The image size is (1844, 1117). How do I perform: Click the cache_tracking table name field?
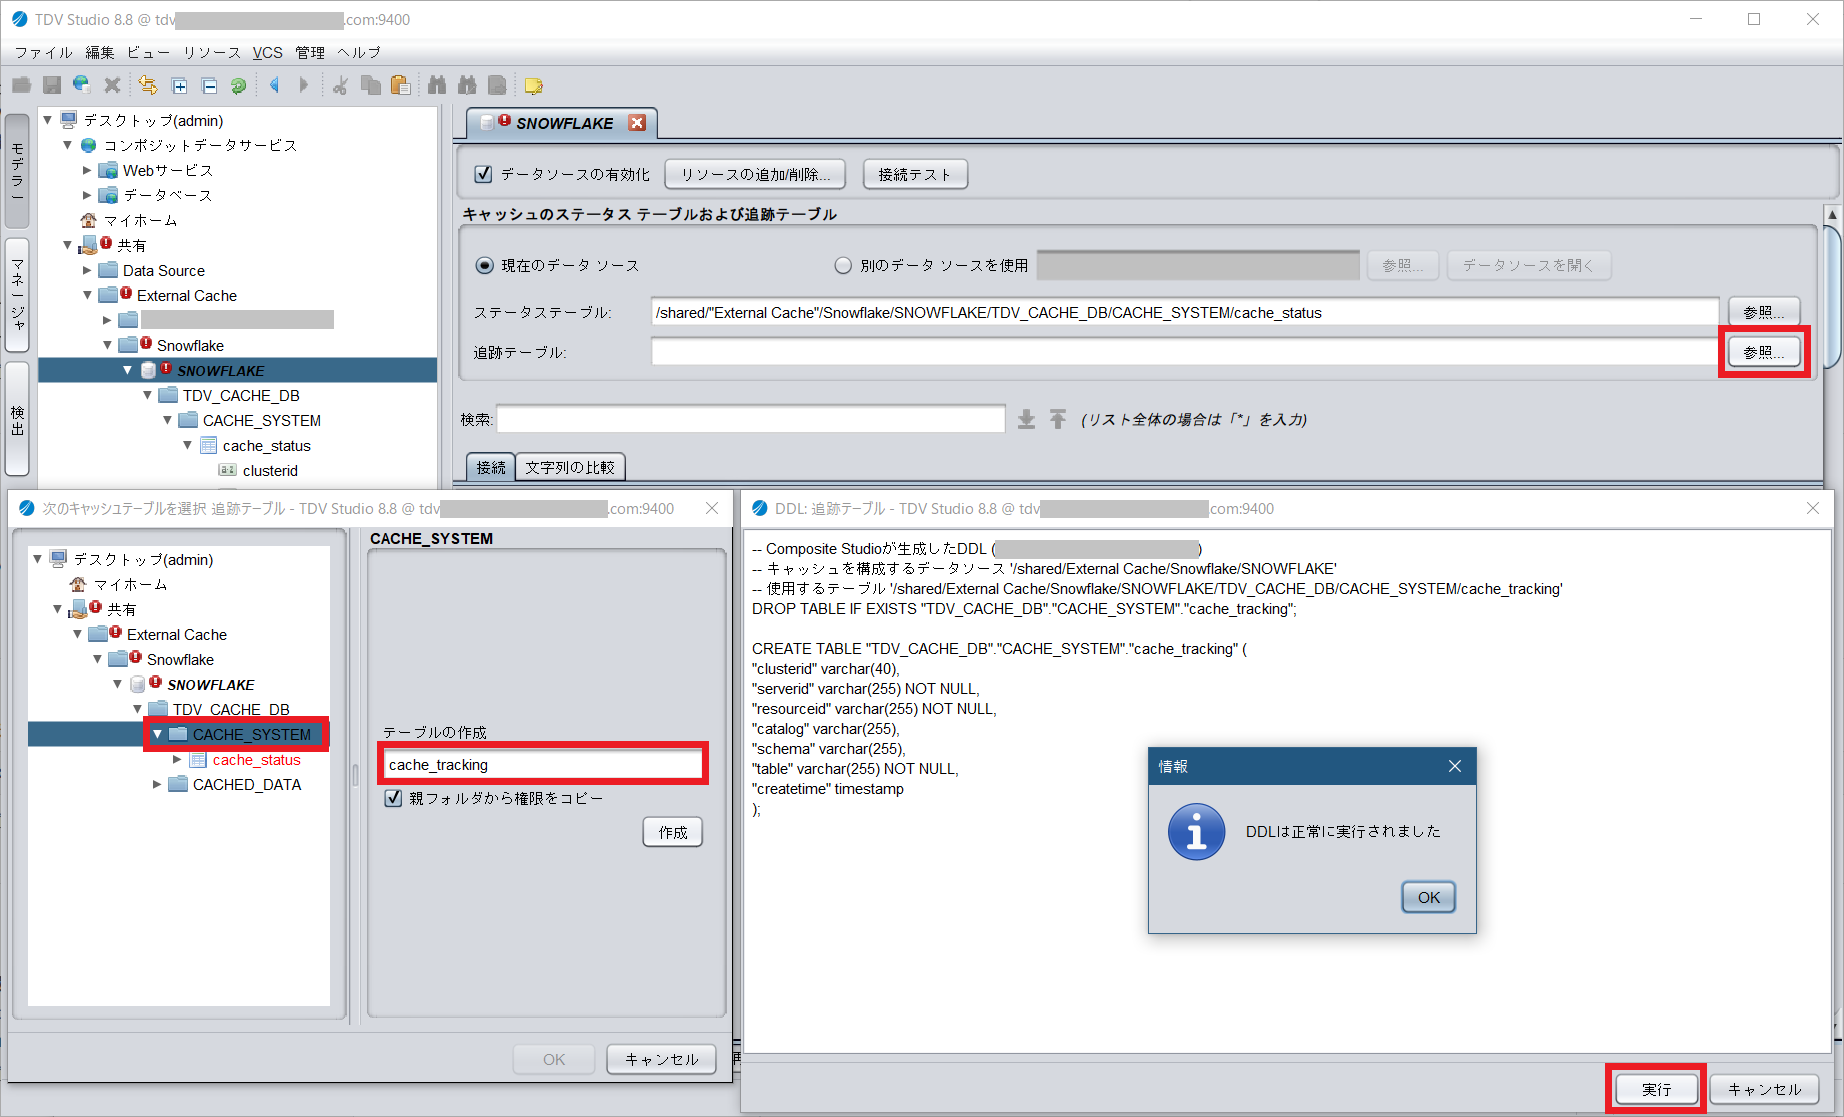click(x=544, y=764)
